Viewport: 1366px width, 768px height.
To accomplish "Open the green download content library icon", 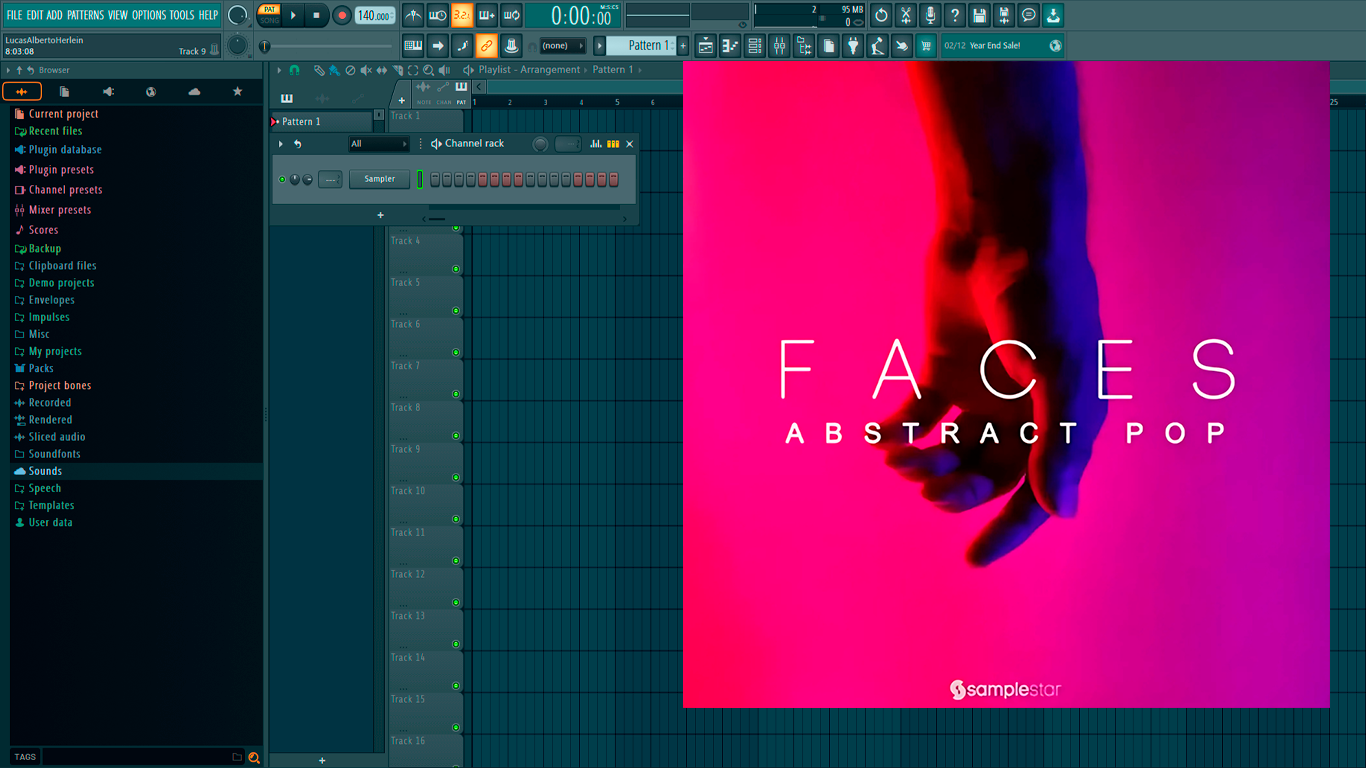I will [1053, 15].
